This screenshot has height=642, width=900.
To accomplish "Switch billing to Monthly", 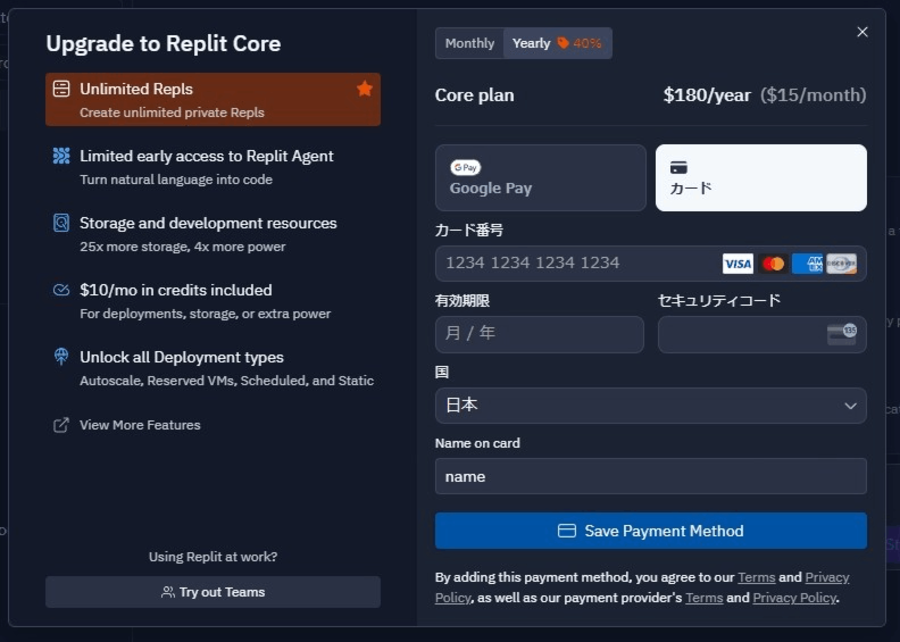I will pos(470,44).
